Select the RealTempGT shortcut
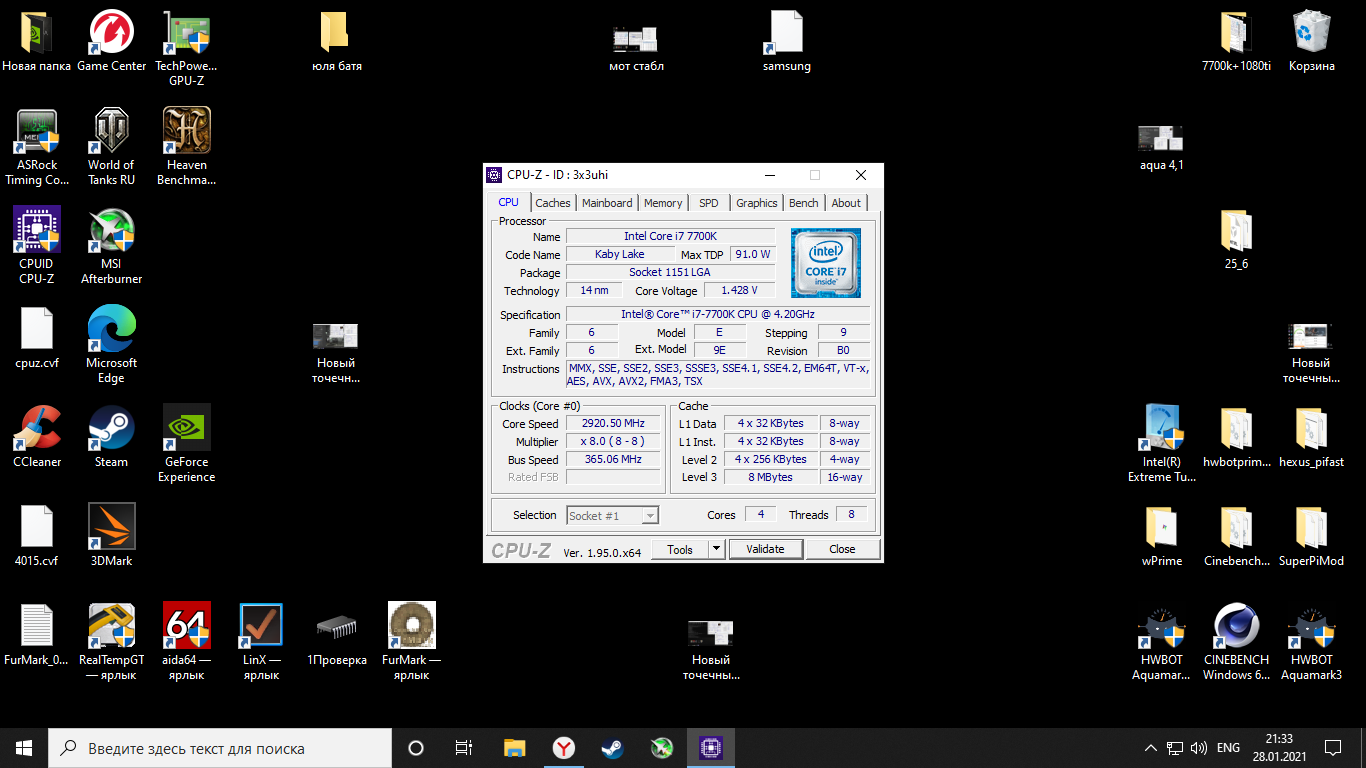1366x768 pixels. point(111,642)
